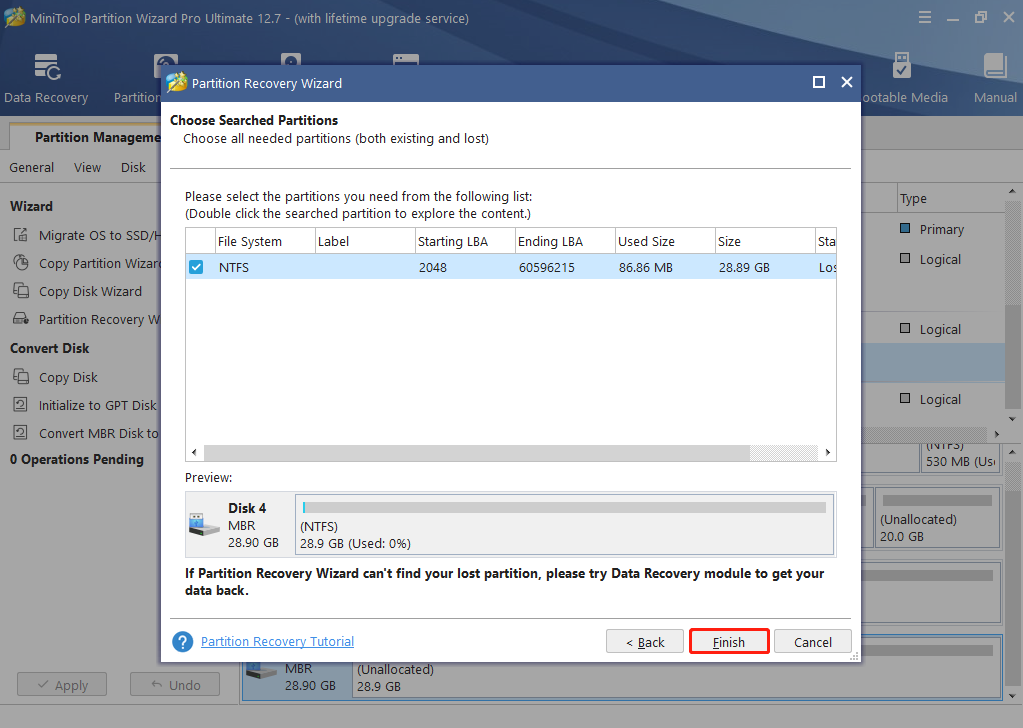Click the NTFS partition bar in Preview

[x=564, y=524]
